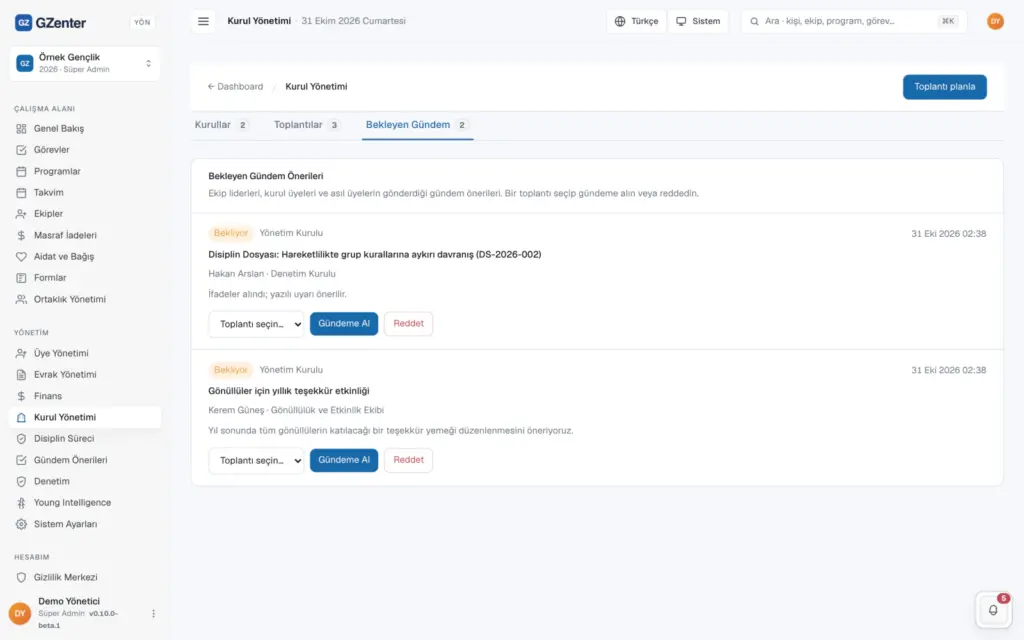Image resolution: width=1024 pixels, height=640 pixels.
Task: Open Sistem Ayarları in the sidebar
Action: [85, 524]
